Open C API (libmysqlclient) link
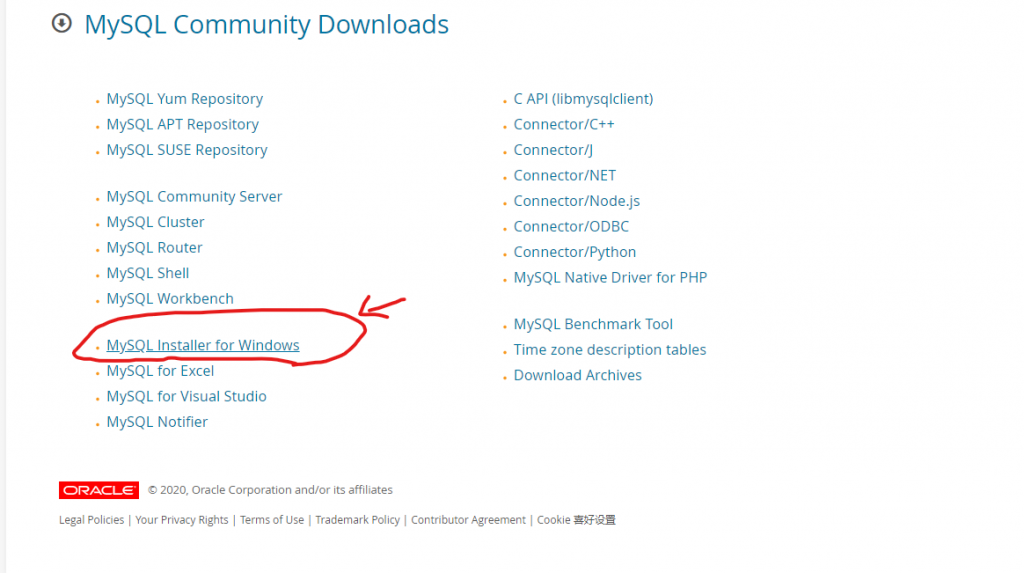 583,99
